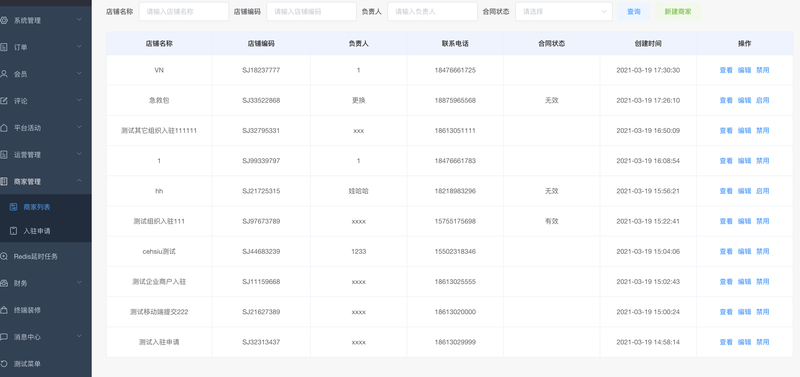The height and width of the screenshot is (377, 800).
Task: Click the 订单 sidebar icon
Action: 4,47
